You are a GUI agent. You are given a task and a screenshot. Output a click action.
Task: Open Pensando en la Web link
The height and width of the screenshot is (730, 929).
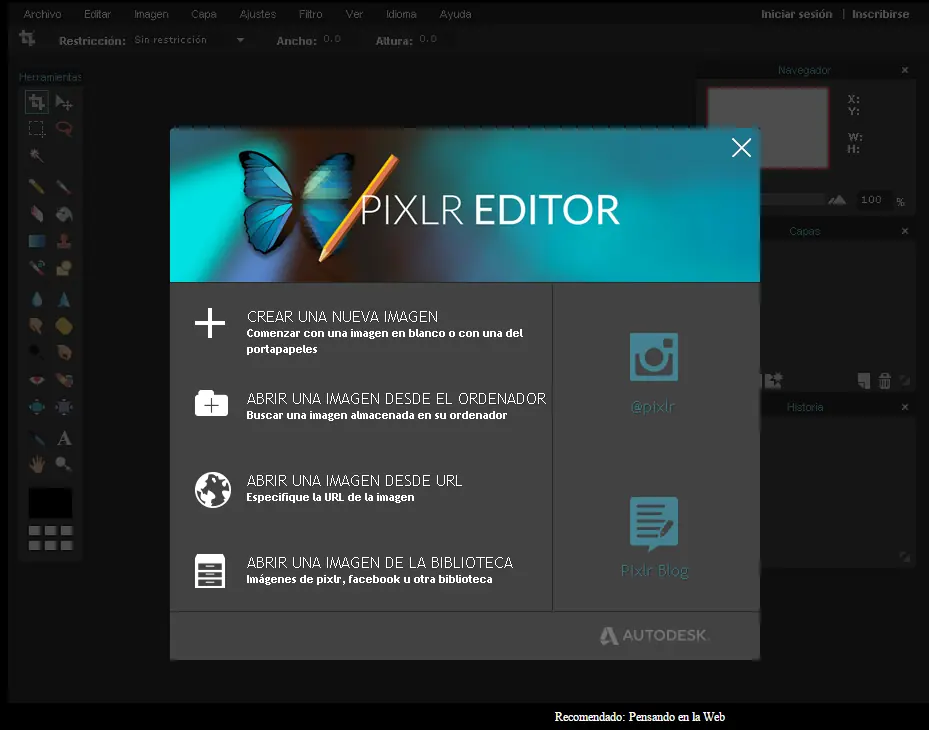click(677, 717)
